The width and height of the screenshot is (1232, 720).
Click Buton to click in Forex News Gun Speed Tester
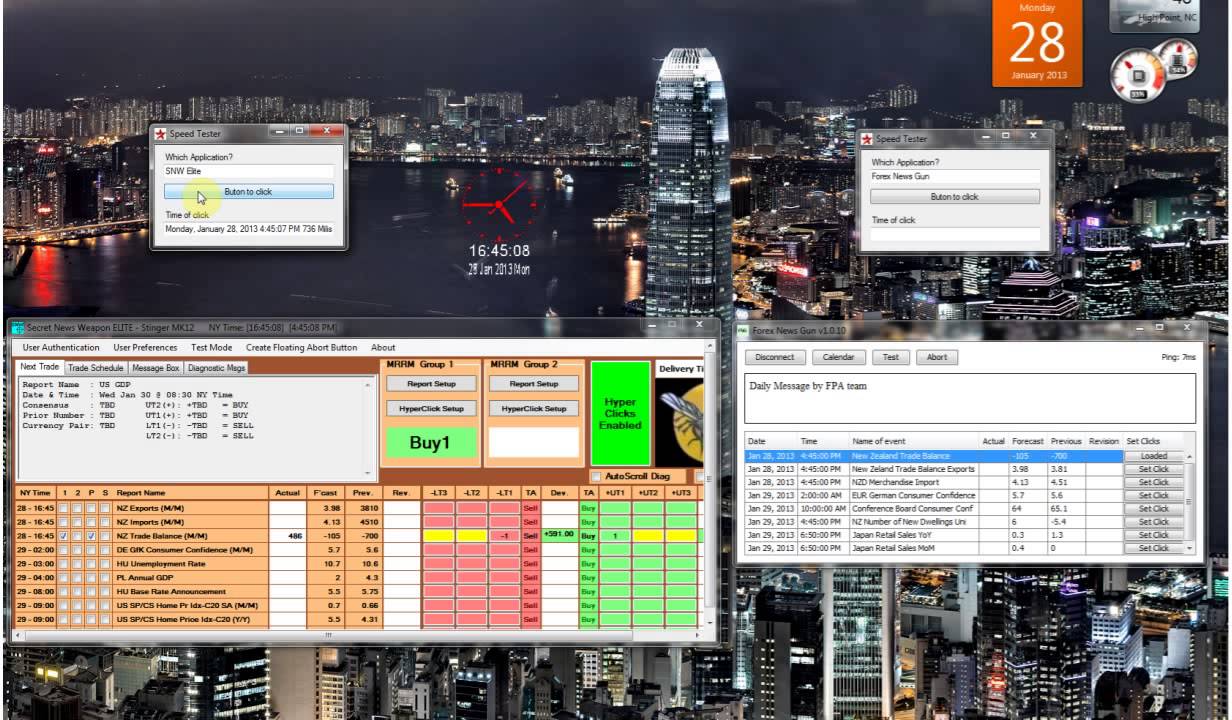coord(955,197)
